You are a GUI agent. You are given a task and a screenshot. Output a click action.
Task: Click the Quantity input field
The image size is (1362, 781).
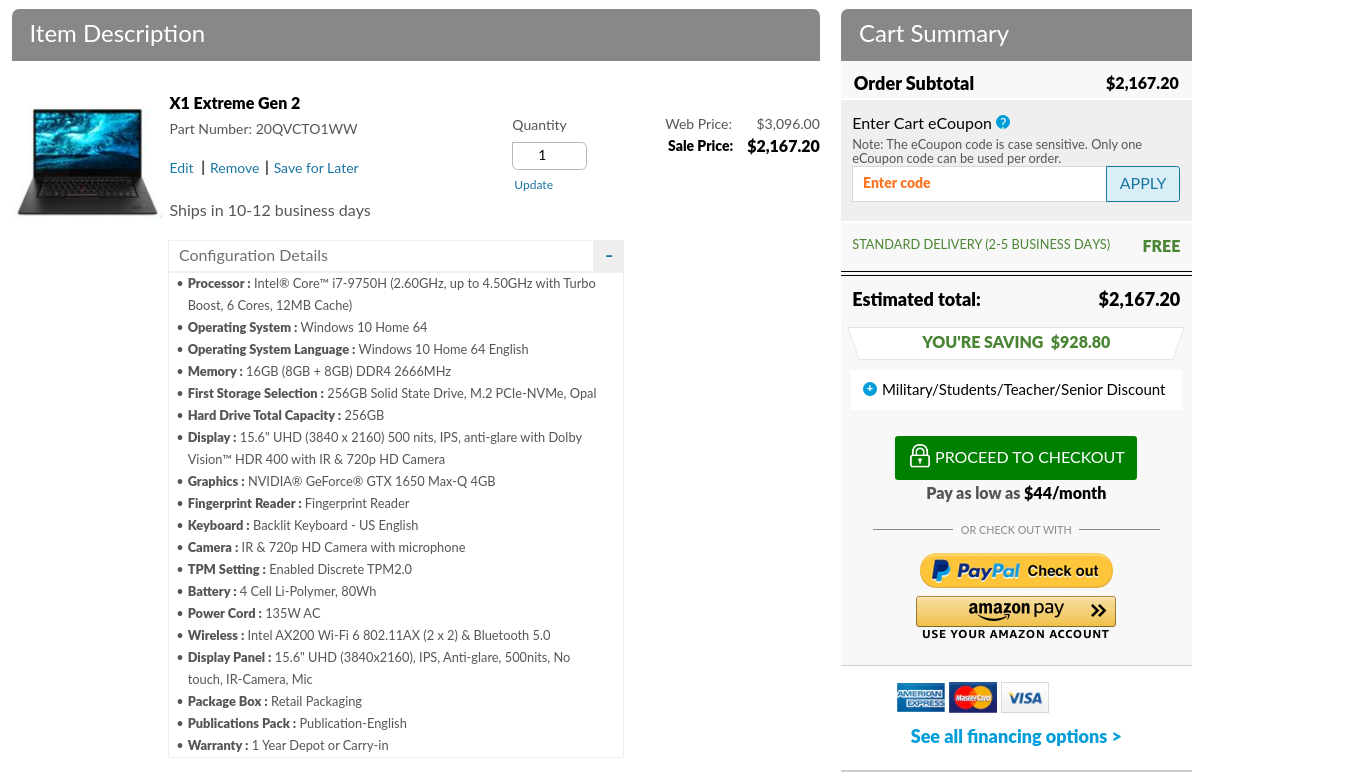pos(549,155)
